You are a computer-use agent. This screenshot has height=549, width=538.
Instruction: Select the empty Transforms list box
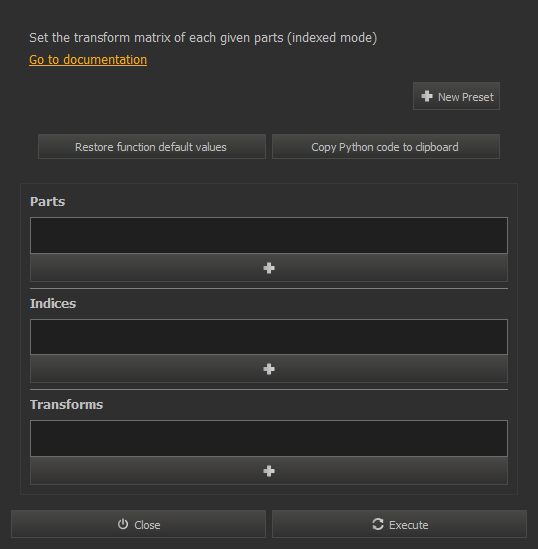[269, 438]
